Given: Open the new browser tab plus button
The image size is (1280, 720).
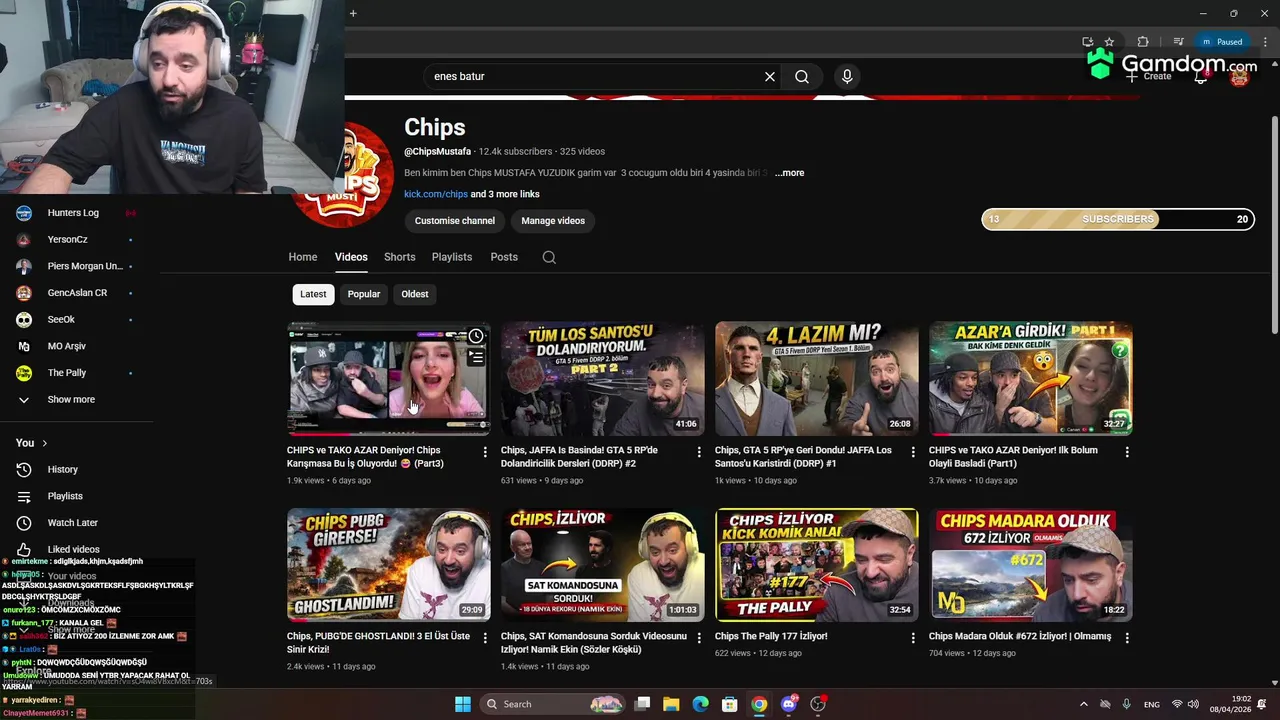Looking at the screenshot, I should point(353,13).
